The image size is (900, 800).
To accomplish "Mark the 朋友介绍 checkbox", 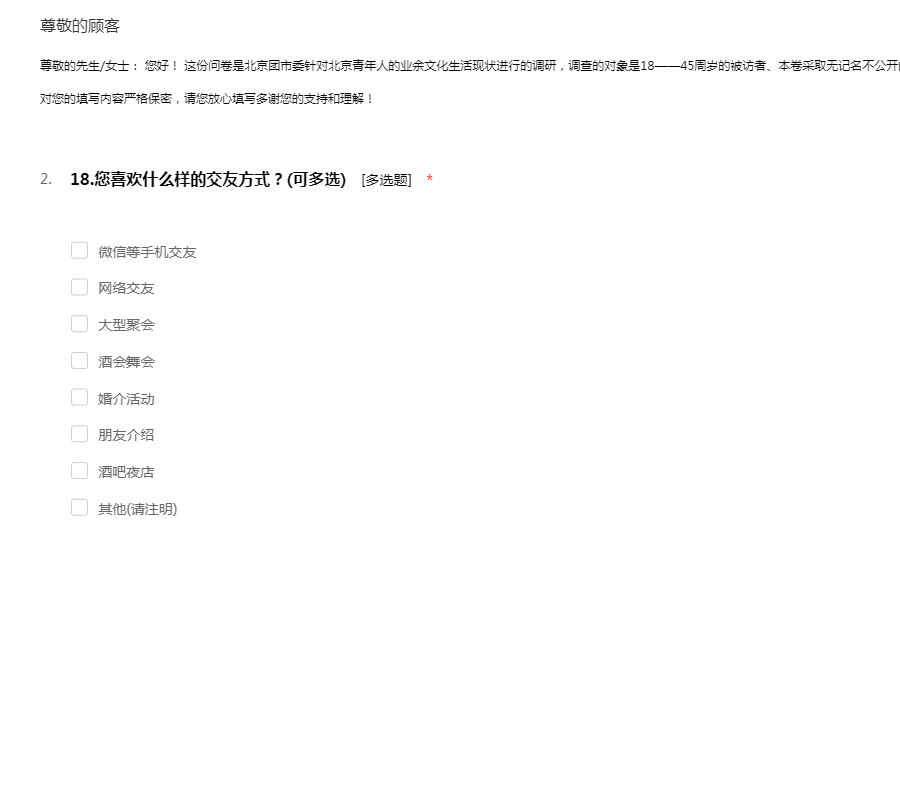I will click(x=79, y=434).
